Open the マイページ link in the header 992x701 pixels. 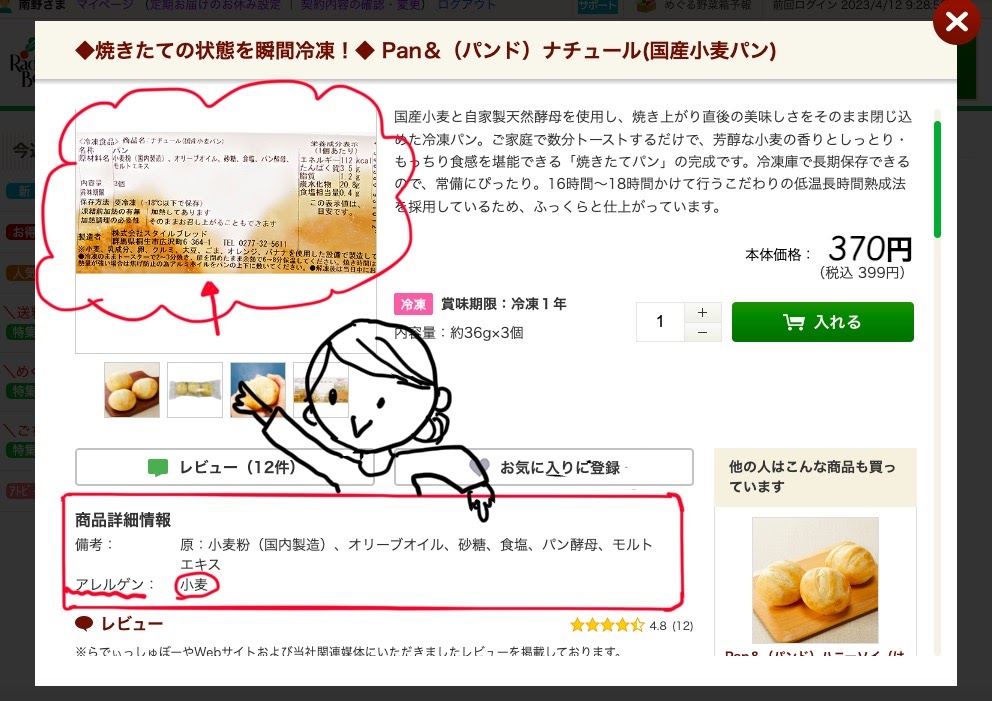click(x=104, y=4)
